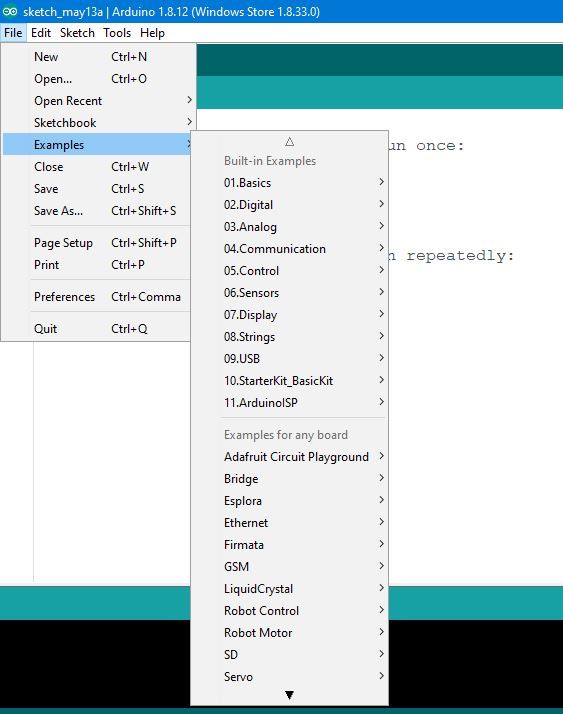Open the 09.USB examples submenu
The height and width of the screenshot is (714, 563).
(x=289, y=358)
